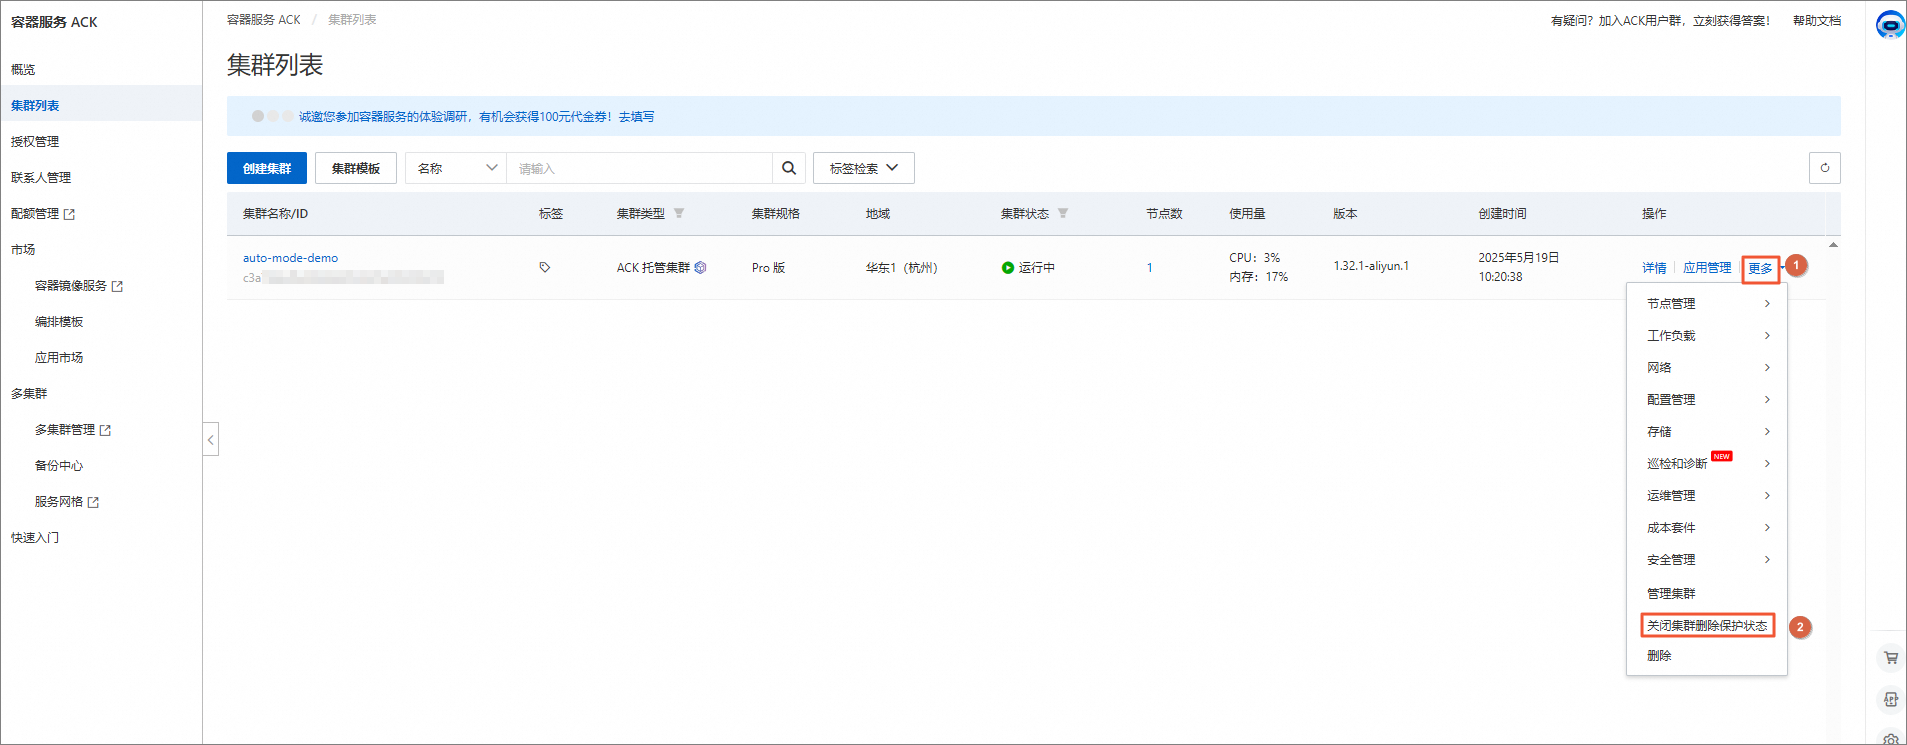This screenshot has height=745, width=1907.
Task: Choose 删除 from the more menu
Action: (1659, 655)
